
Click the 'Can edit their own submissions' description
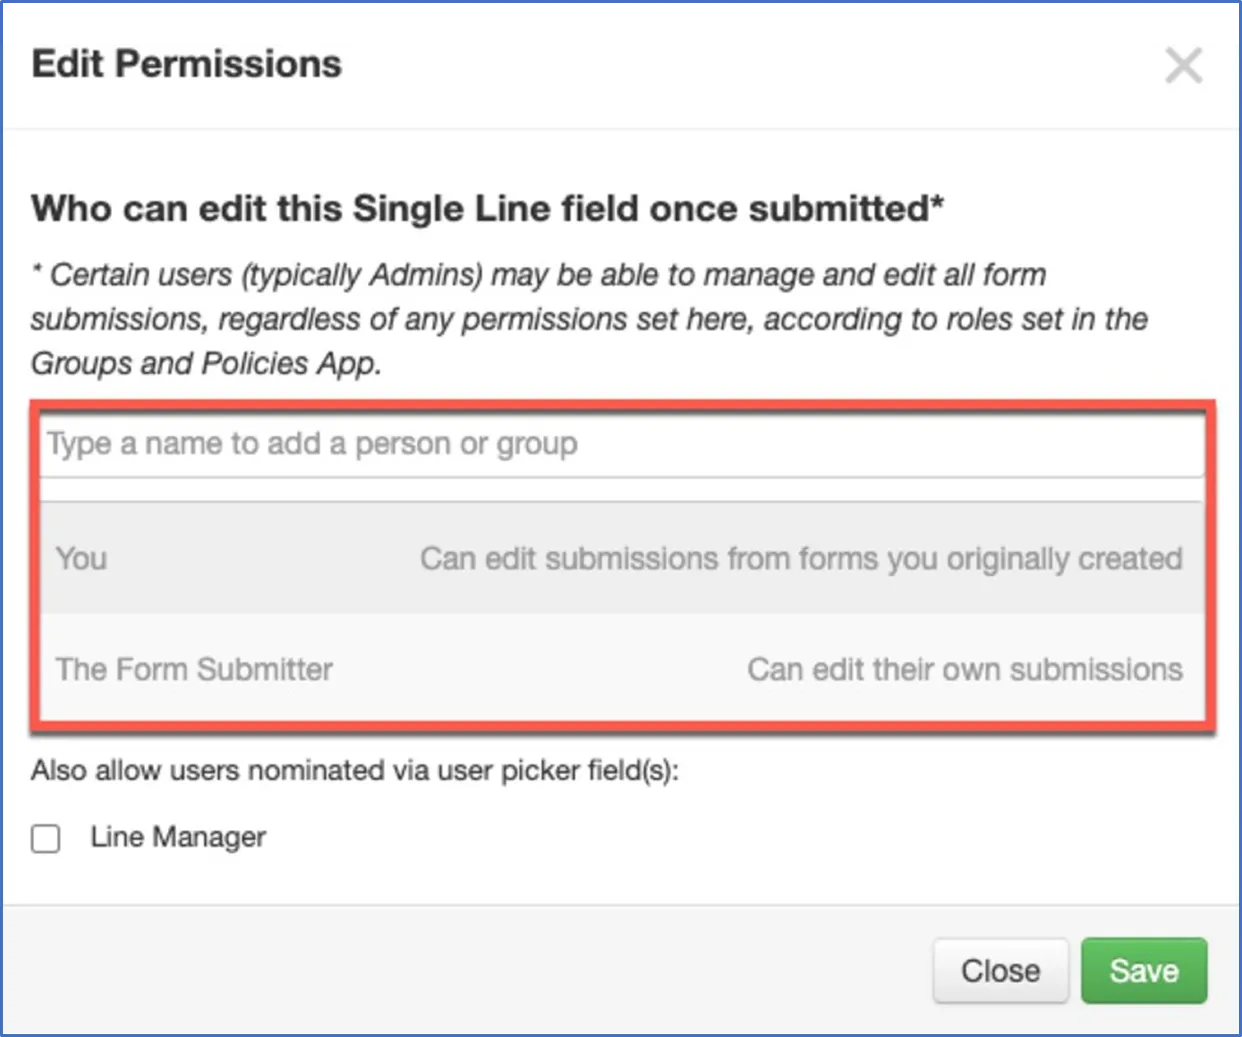pyautogui.click(x=964, y=669)
